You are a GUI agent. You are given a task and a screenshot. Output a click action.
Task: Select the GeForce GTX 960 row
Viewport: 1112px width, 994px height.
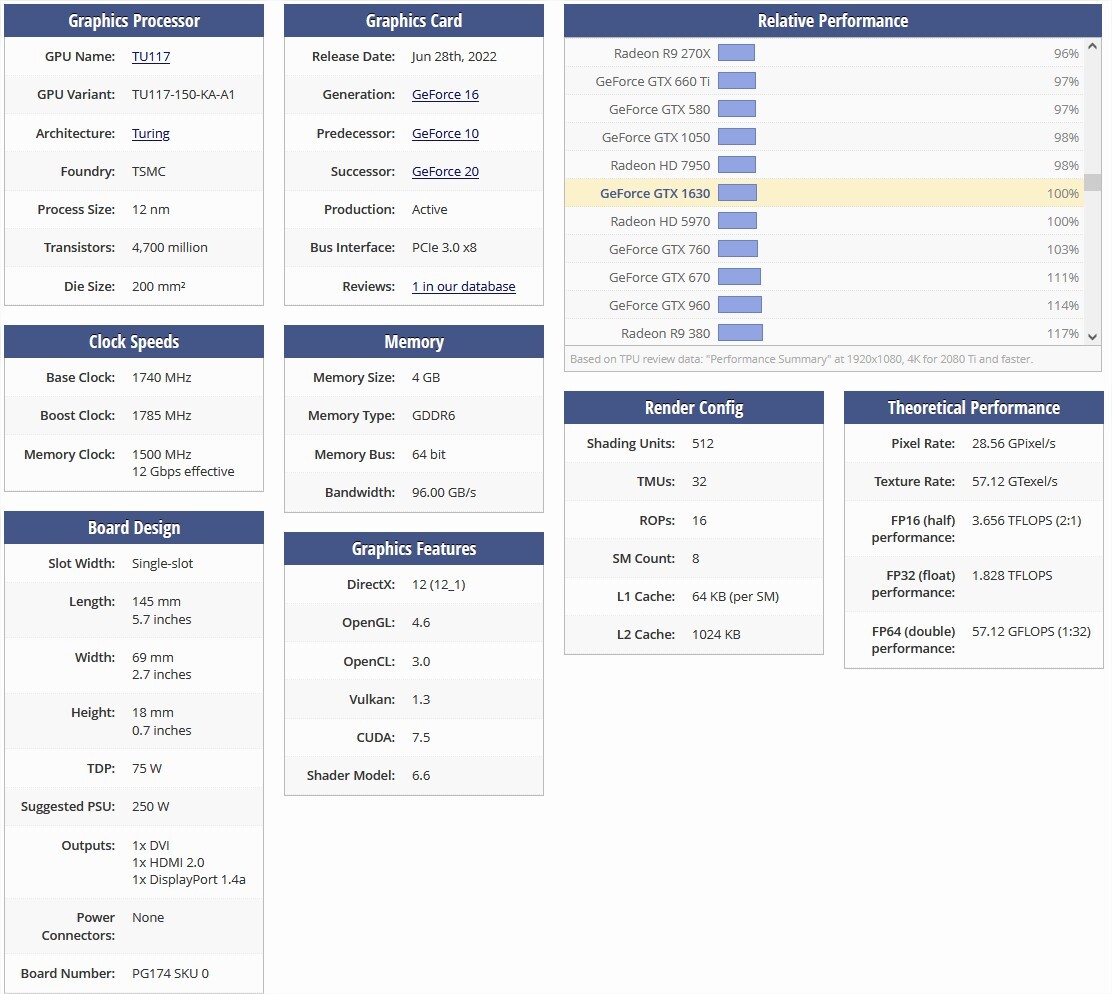pyautogui.click(x=824, y=306)
